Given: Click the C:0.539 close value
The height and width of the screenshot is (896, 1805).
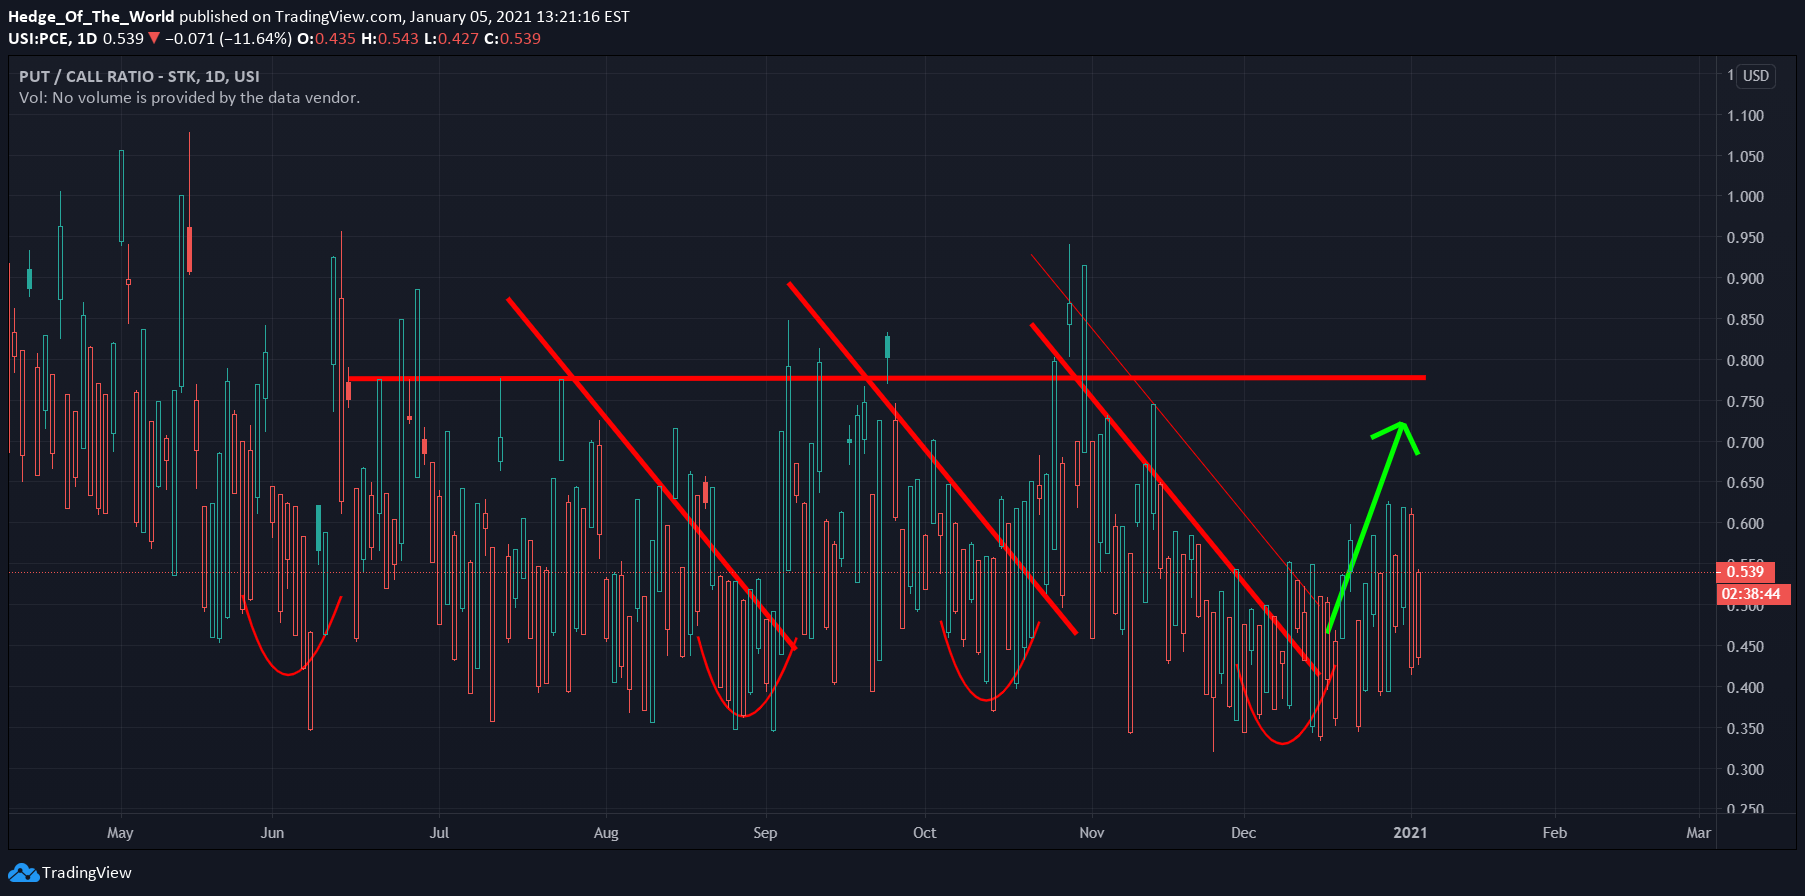Looking at the screenshot, I should point(512,39).
